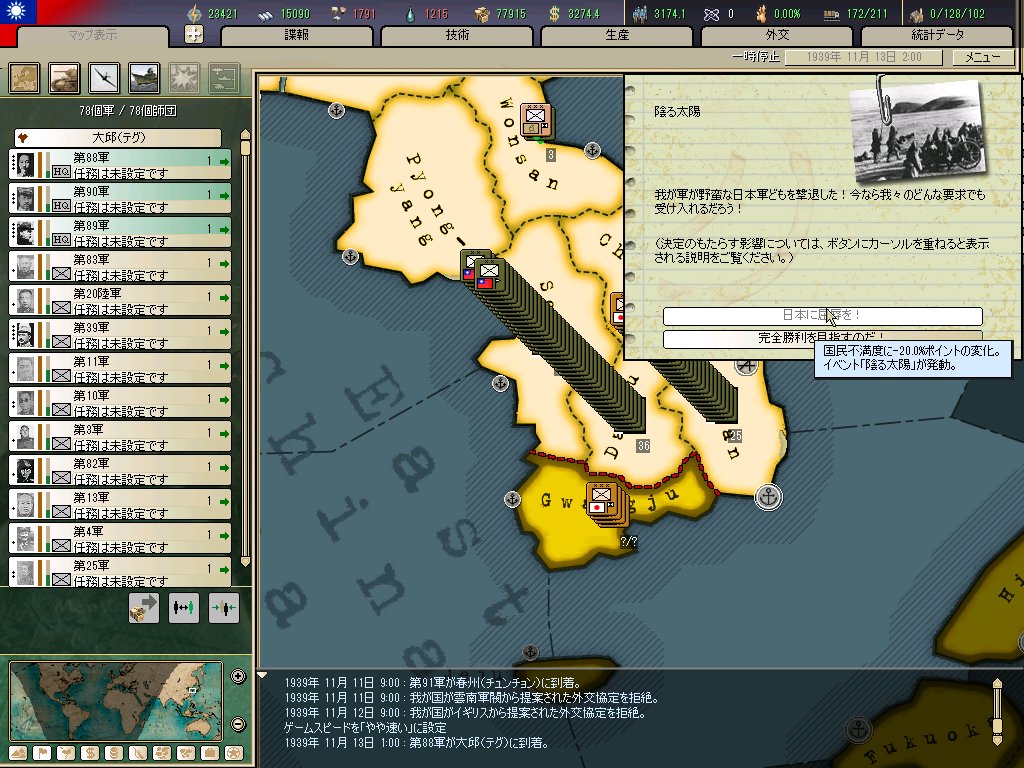This screenshot has width=1024, height=768.
Task: Zoom in the map with plus button
Action: tap(238, 677)
